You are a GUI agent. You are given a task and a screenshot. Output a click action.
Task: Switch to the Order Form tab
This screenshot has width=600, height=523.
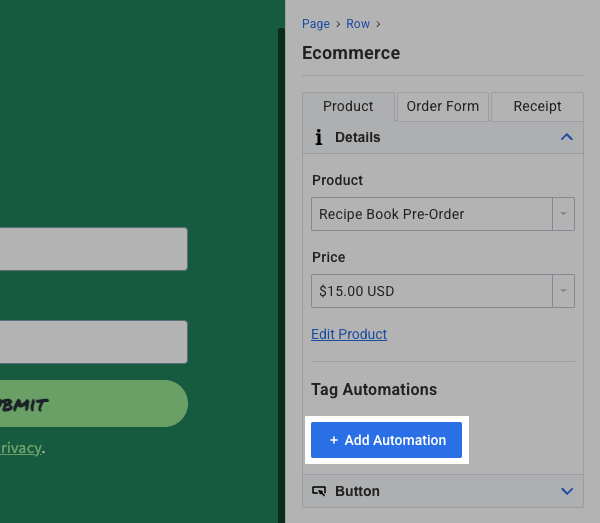[442, 106]
